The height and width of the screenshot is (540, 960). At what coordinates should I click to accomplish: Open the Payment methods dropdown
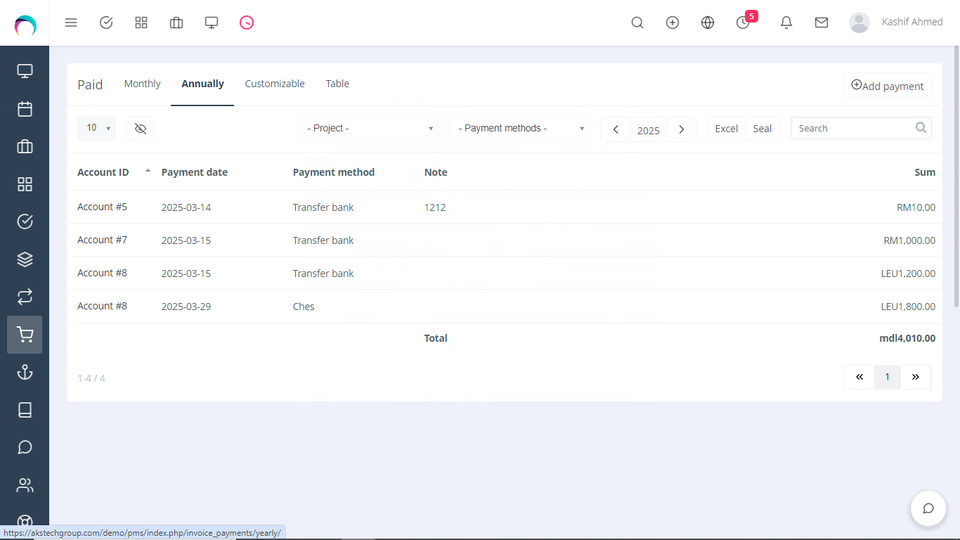tap(520, 128)
